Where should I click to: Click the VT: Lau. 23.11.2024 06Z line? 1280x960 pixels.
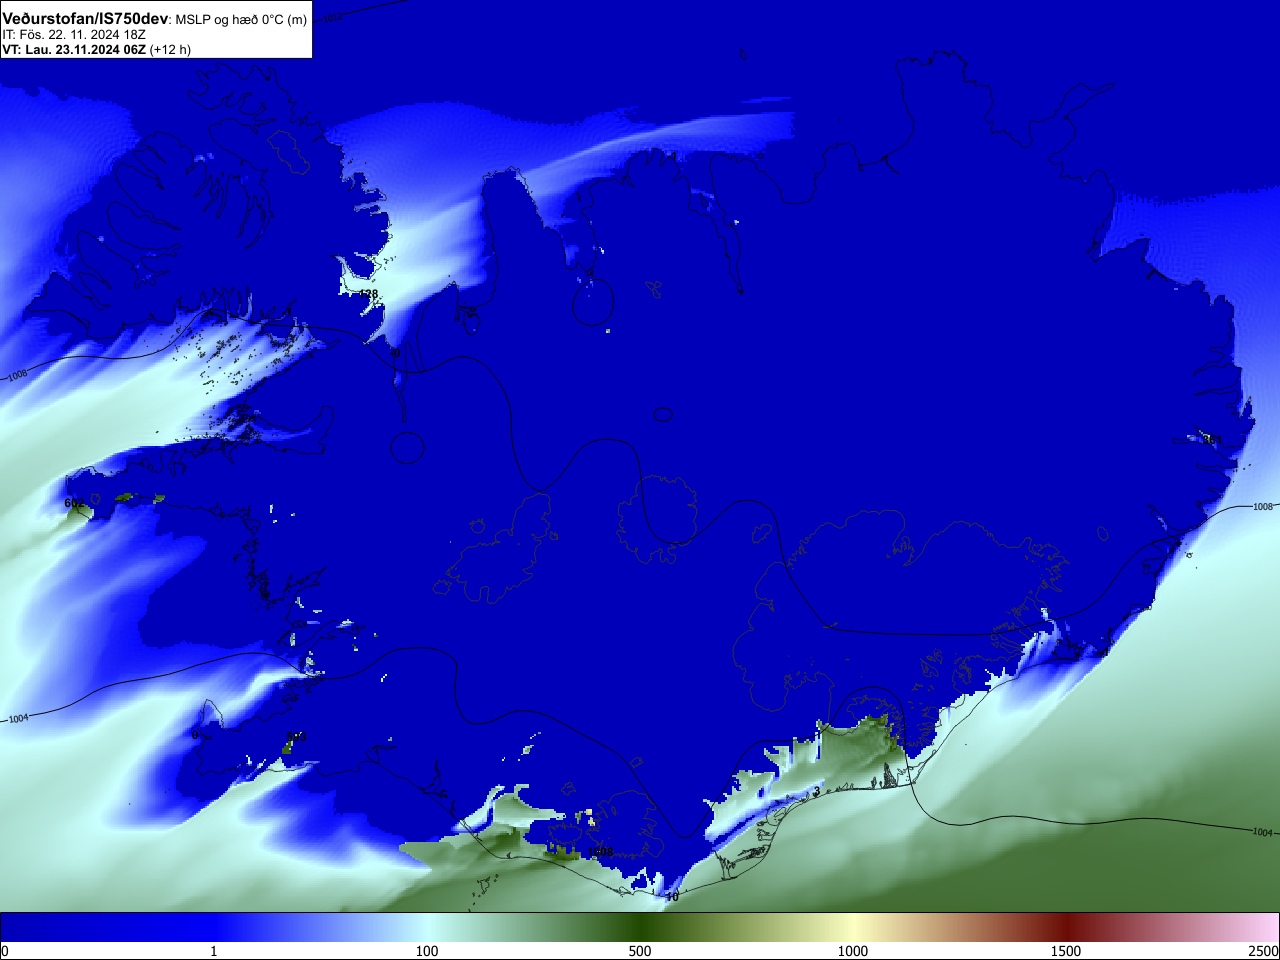pos(74,49)
